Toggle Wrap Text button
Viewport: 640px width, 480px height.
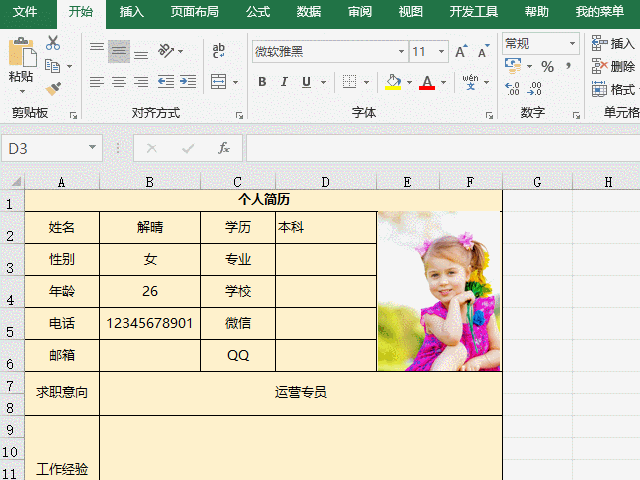(x=218, y=51)
